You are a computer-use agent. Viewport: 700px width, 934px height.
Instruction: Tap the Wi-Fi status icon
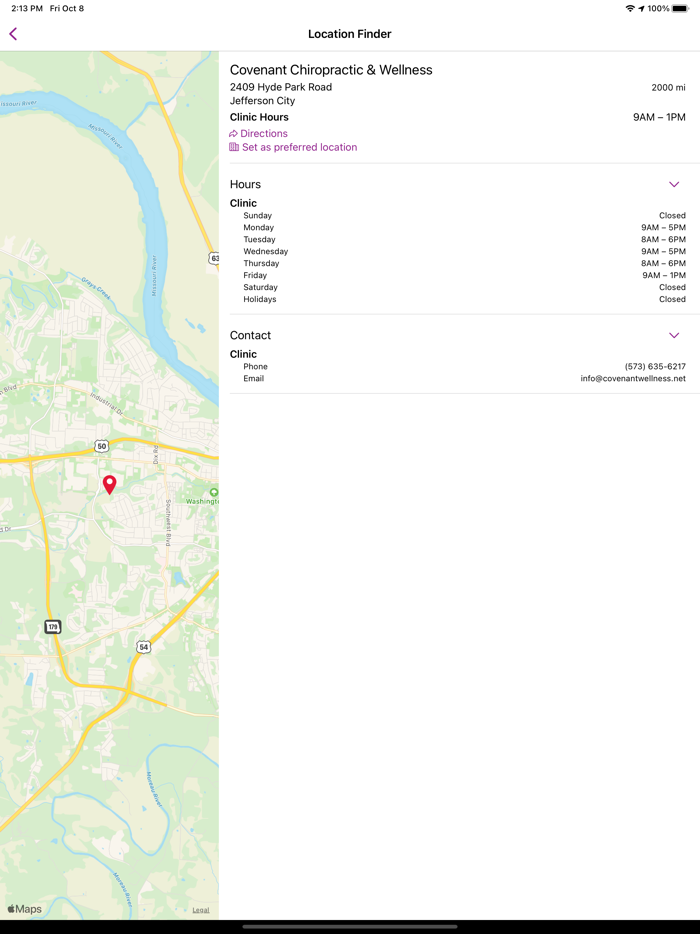630,8
